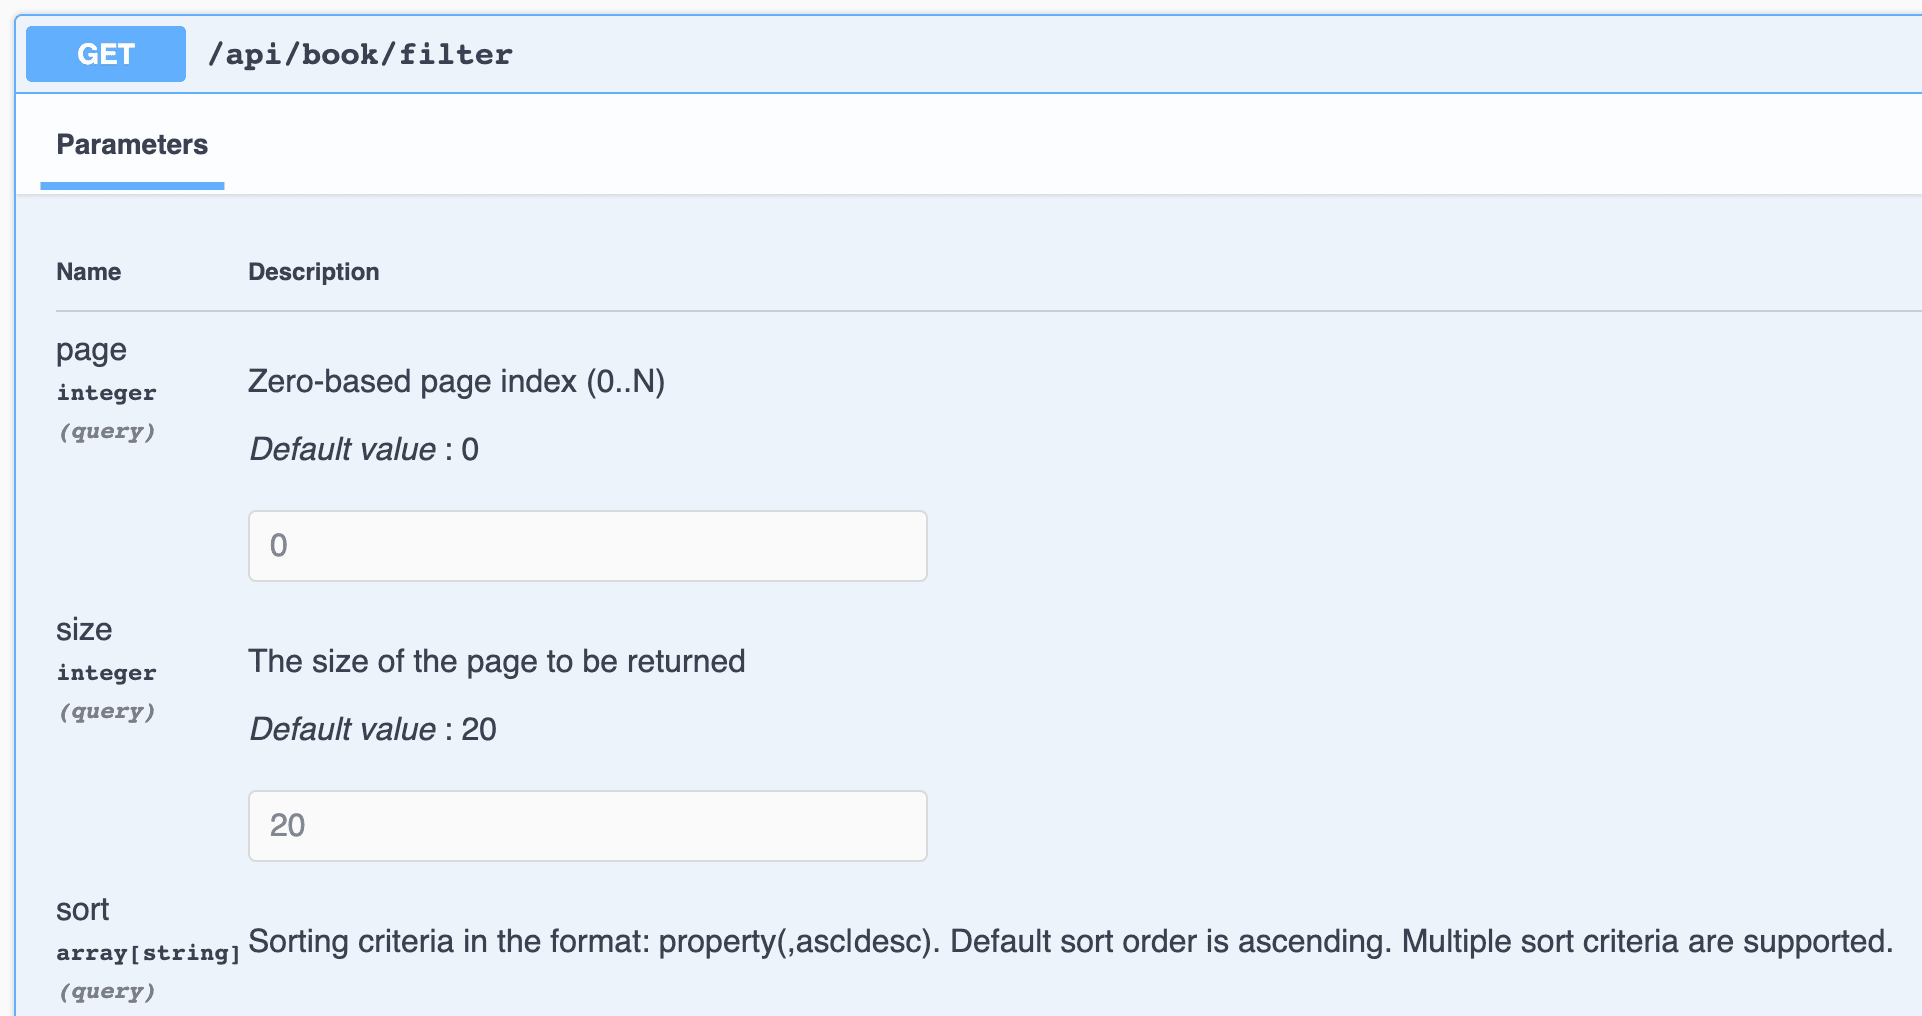Select the Default value 20 text under size
1922x1016 pixels.
(x=372, y=729)
